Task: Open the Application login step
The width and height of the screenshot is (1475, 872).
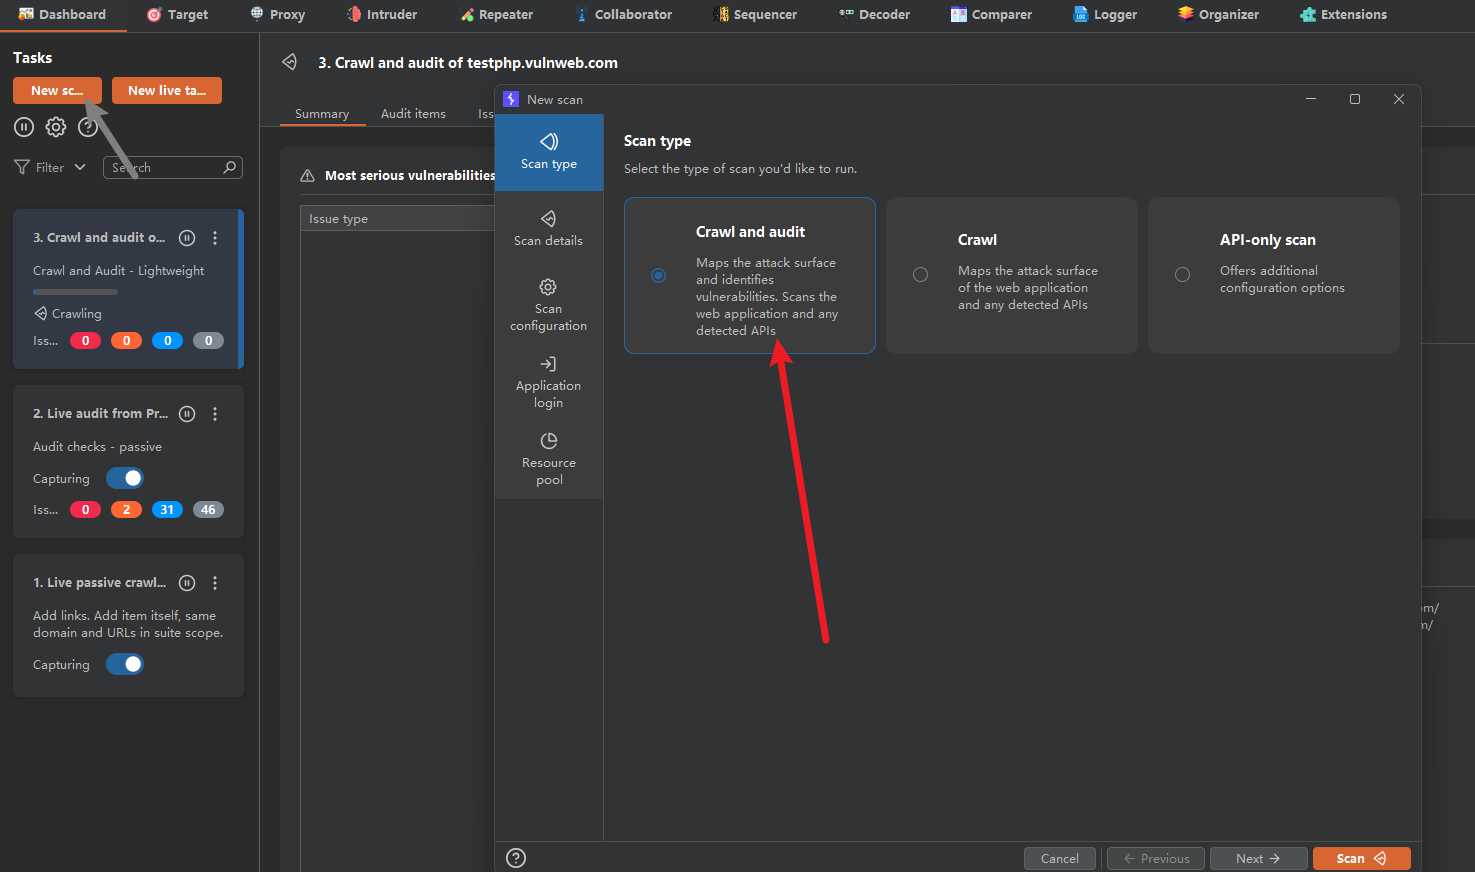Action: 549,383
